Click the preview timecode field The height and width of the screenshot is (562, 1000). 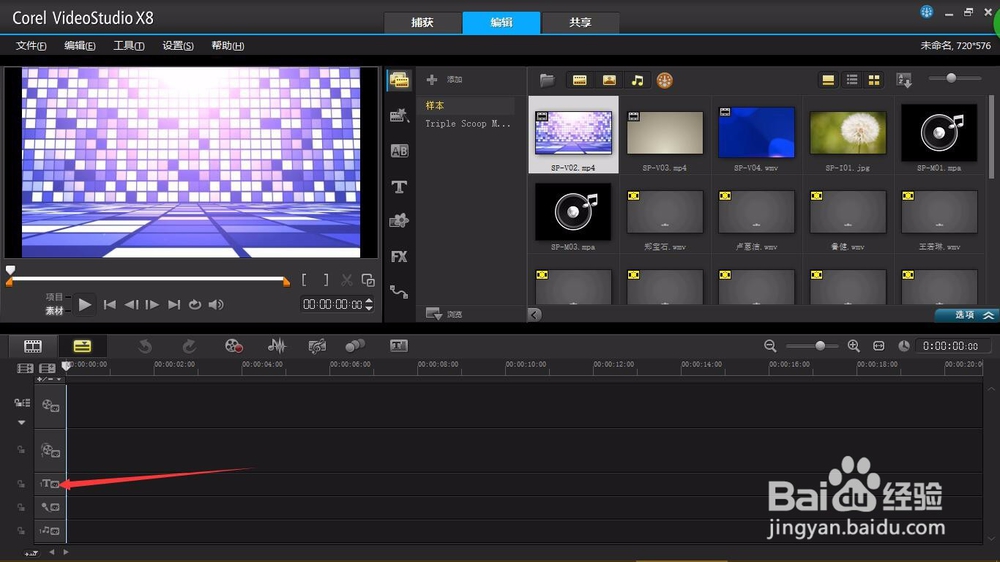pos(332,304)
